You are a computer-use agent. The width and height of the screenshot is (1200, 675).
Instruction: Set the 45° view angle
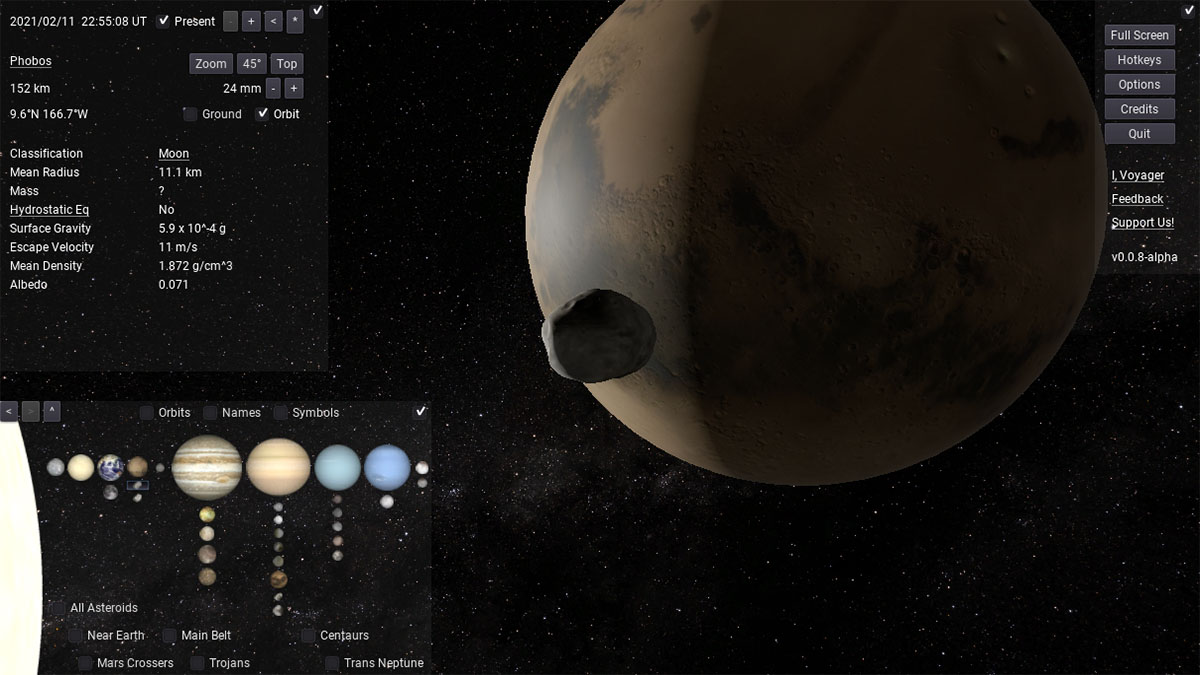click(251, 63)
